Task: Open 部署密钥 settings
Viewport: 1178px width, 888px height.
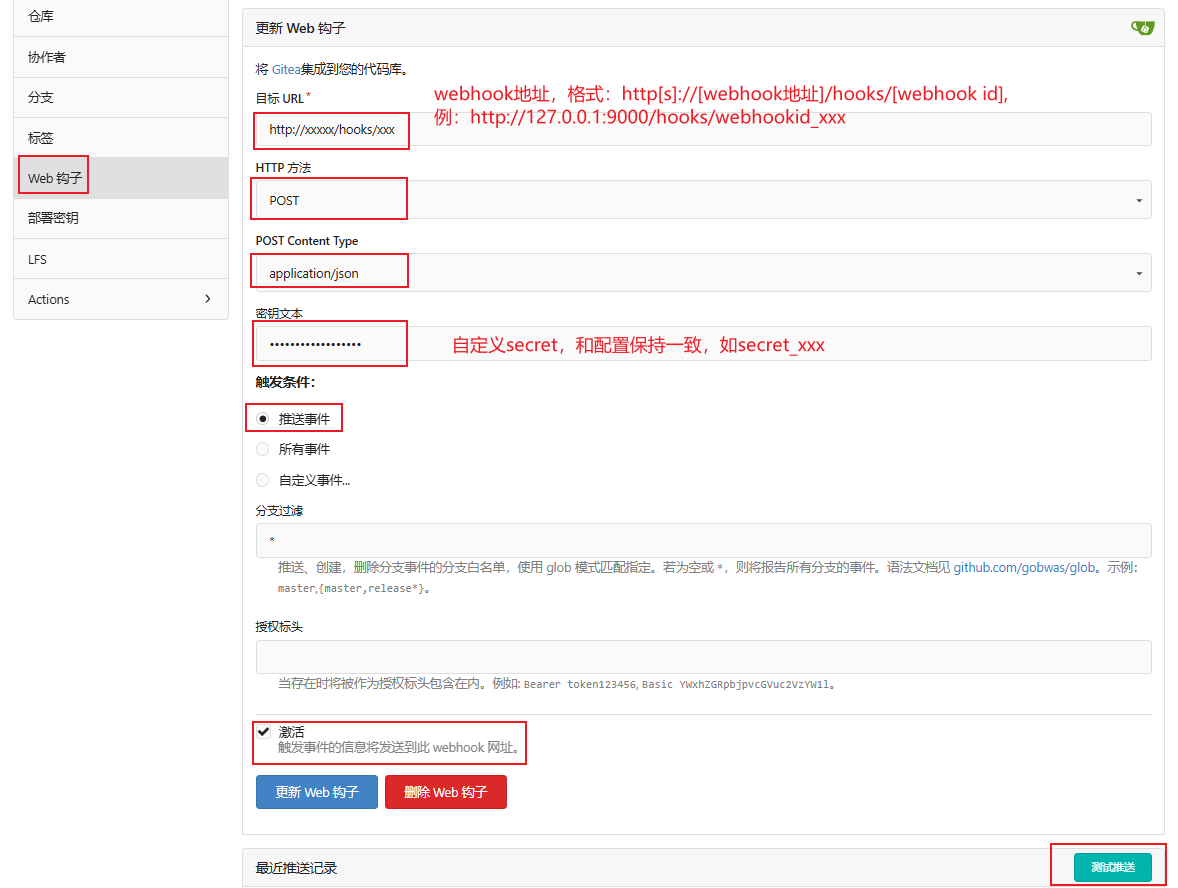Action: [120, 218]
